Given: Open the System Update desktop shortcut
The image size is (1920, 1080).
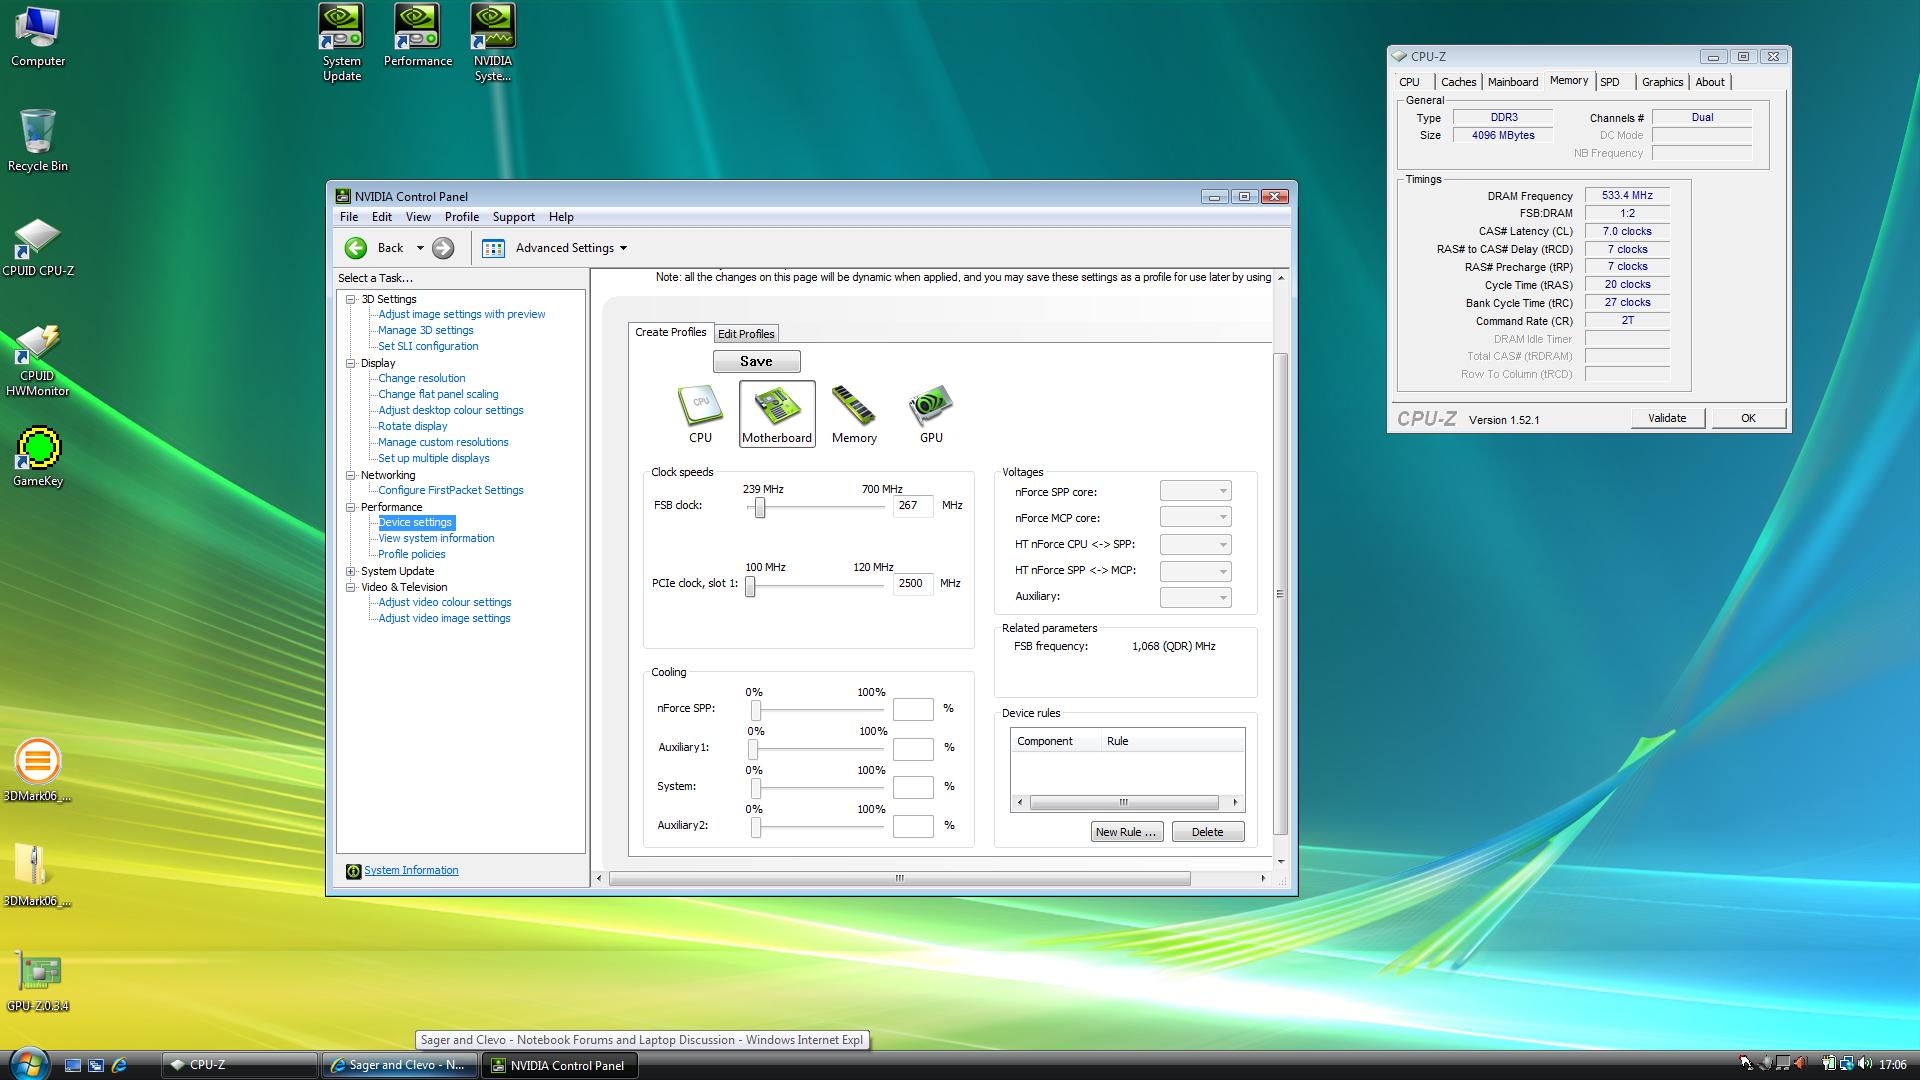Looking at the screenshot, I should 342,43.
